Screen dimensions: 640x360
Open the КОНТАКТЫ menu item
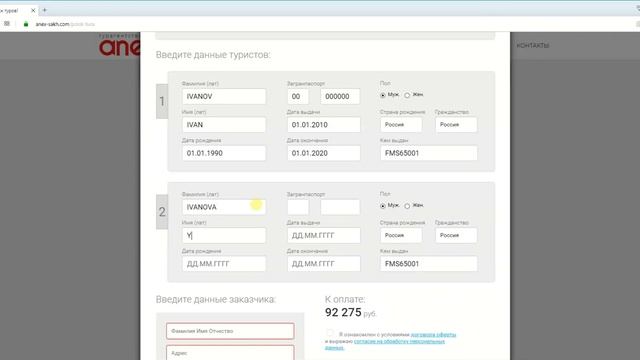click(533, 45)
